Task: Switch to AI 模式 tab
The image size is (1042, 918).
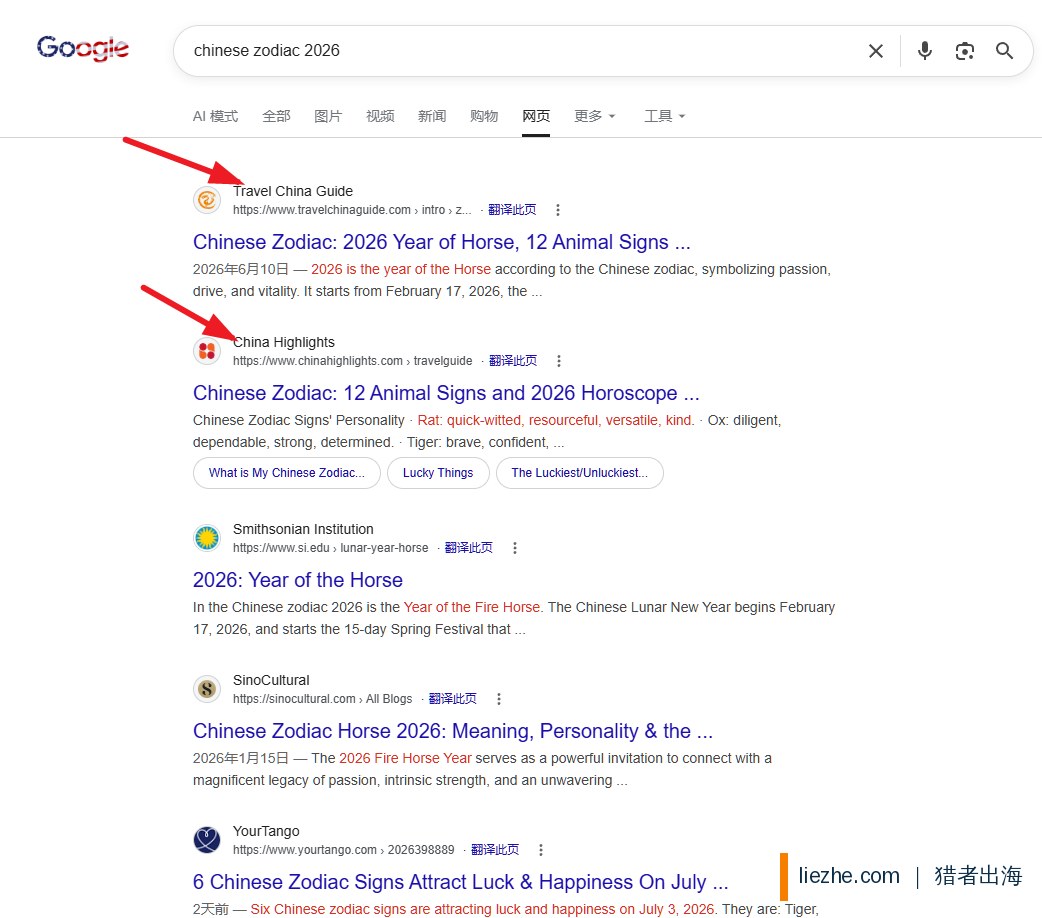Action: click(215, 116)
